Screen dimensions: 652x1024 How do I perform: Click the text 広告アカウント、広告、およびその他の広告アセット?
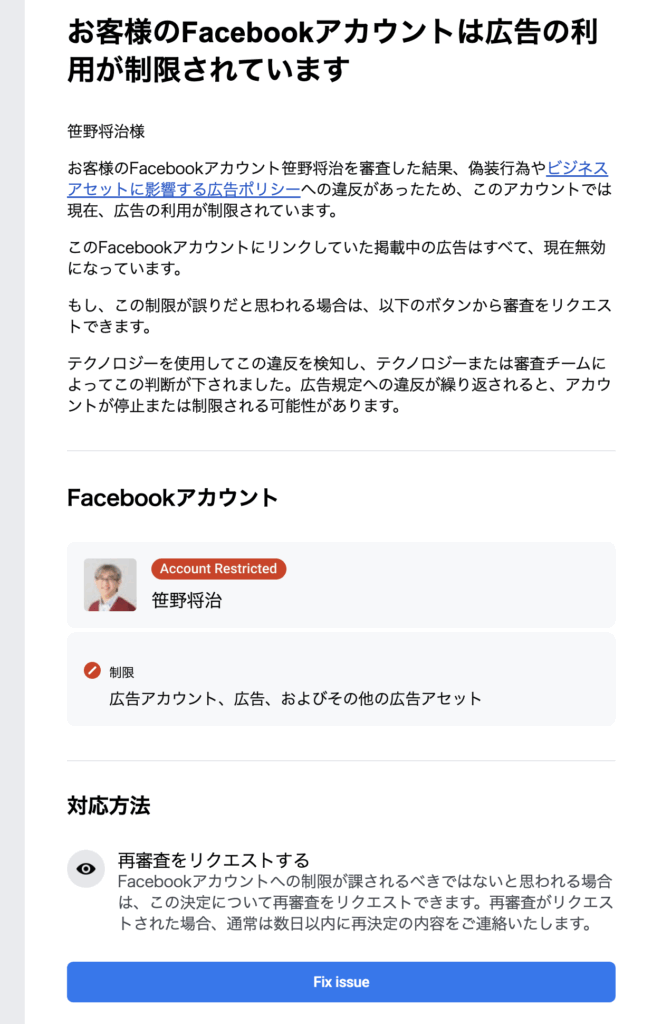(295, 698)
